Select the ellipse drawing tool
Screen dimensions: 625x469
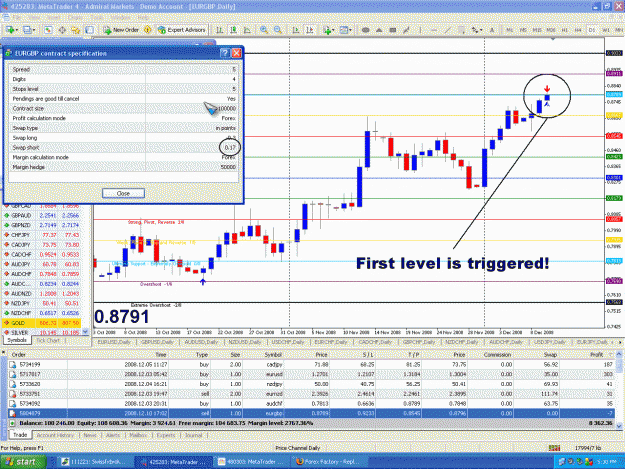click(x=365, y=30)
